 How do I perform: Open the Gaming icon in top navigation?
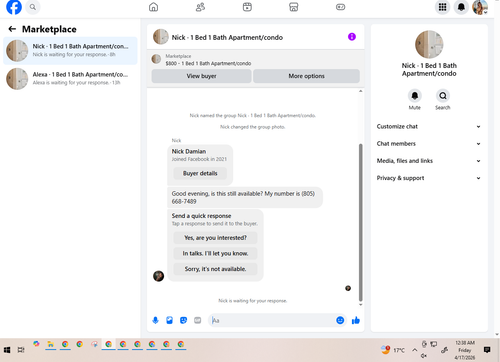[x=340, y=7]
